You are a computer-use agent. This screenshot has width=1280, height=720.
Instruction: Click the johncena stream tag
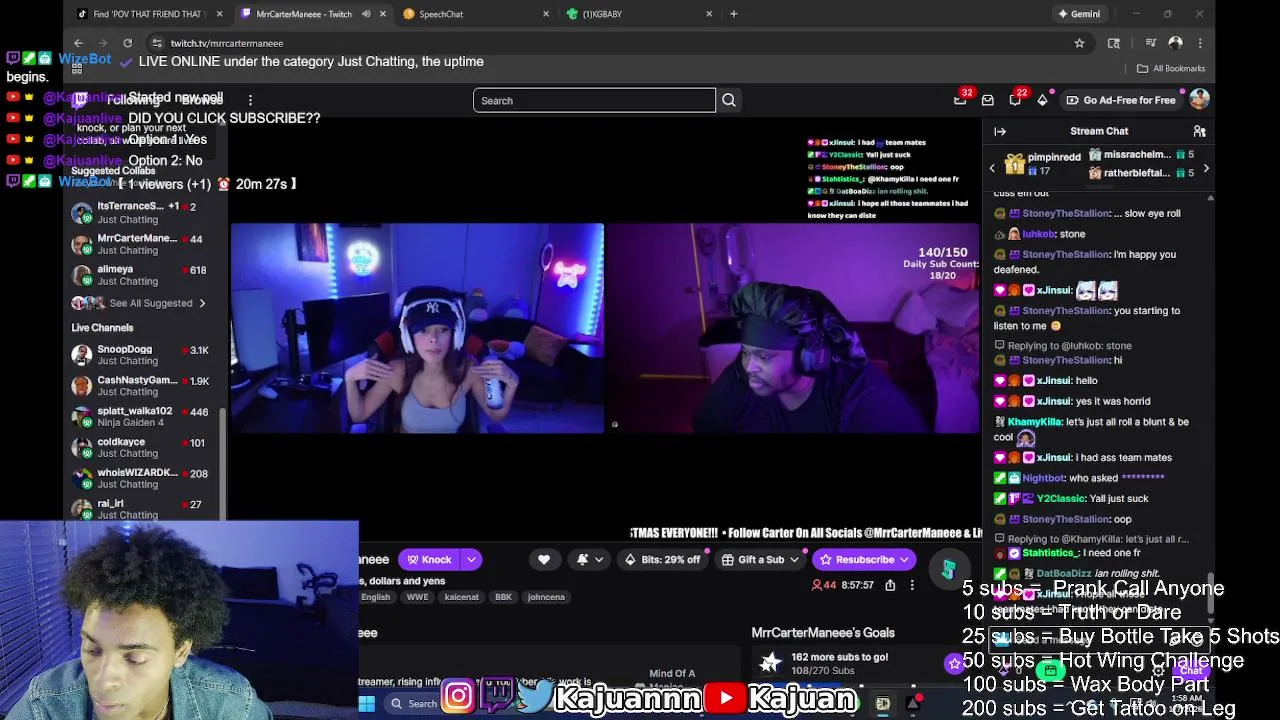[546, 597]
